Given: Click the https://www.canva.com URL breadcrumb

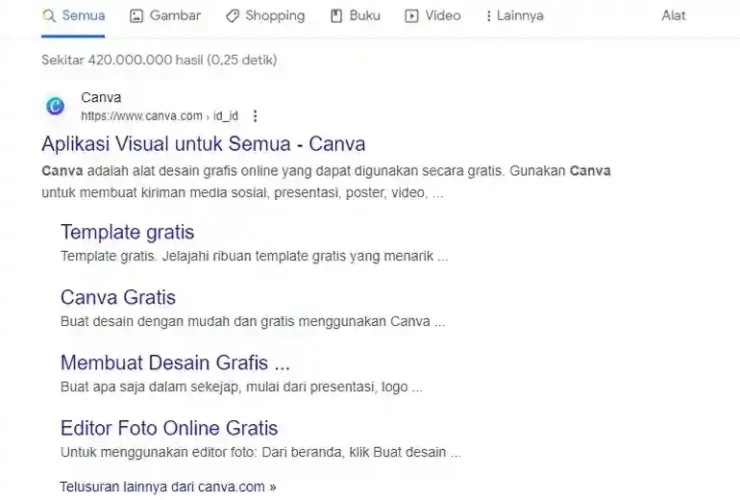Looking at the screenshot, I should tap(160, 116).
